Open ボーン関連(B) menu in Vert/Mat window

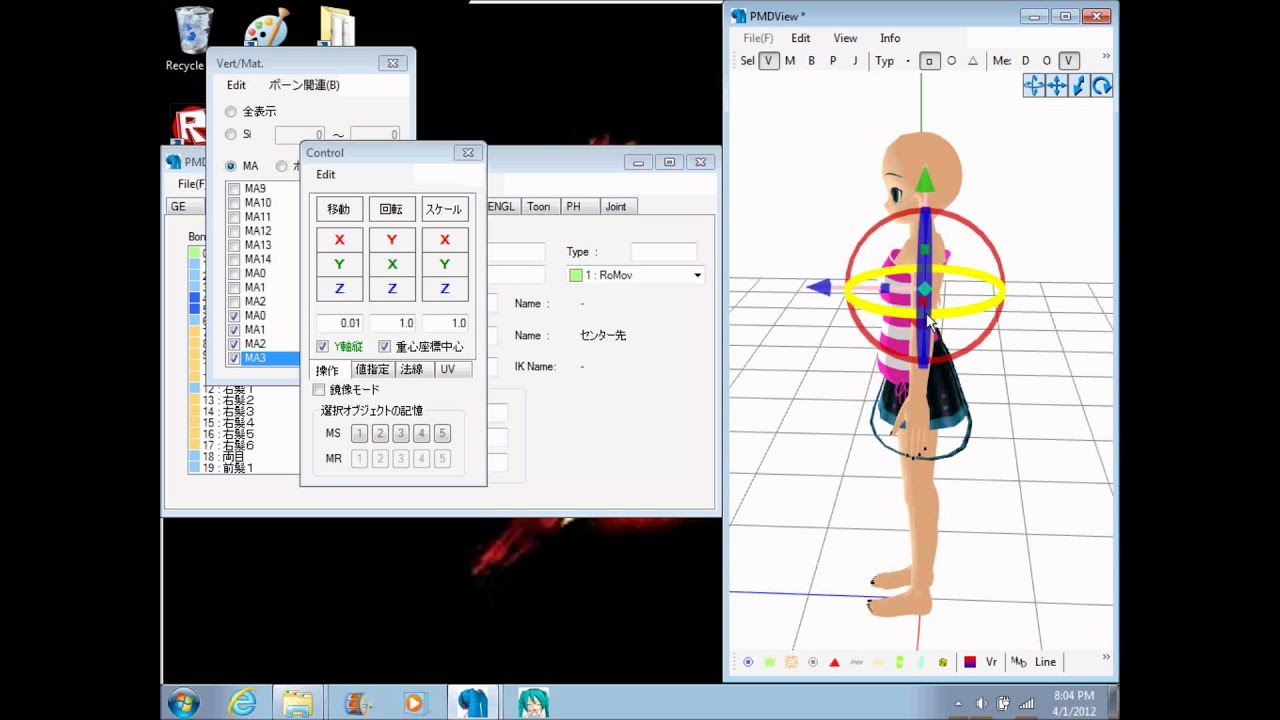(x=304, y=85)
